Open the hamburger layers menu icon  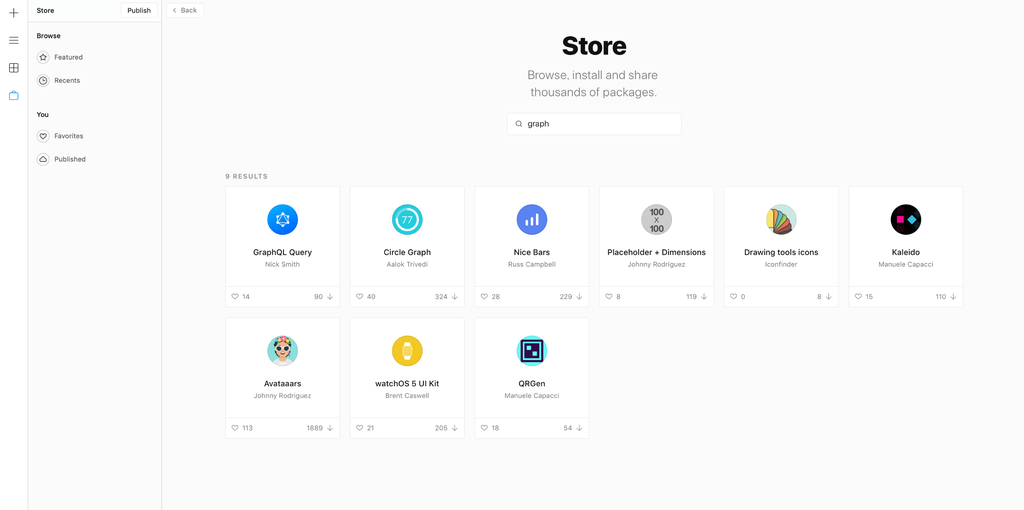(14, 40)
